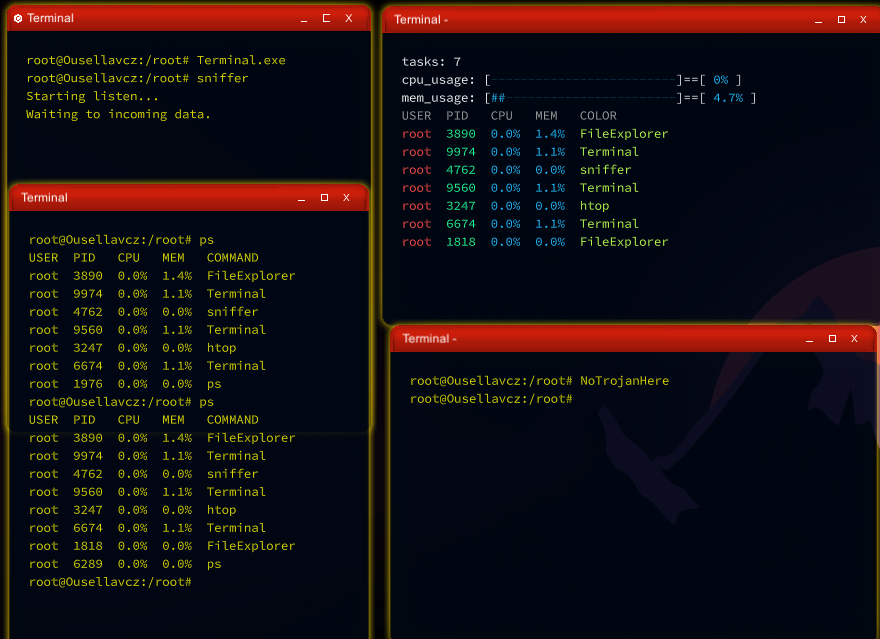Minimize the htop Terminal window with tasks list
This screenshot has height=639, width=880.
[x=818, y=20]
